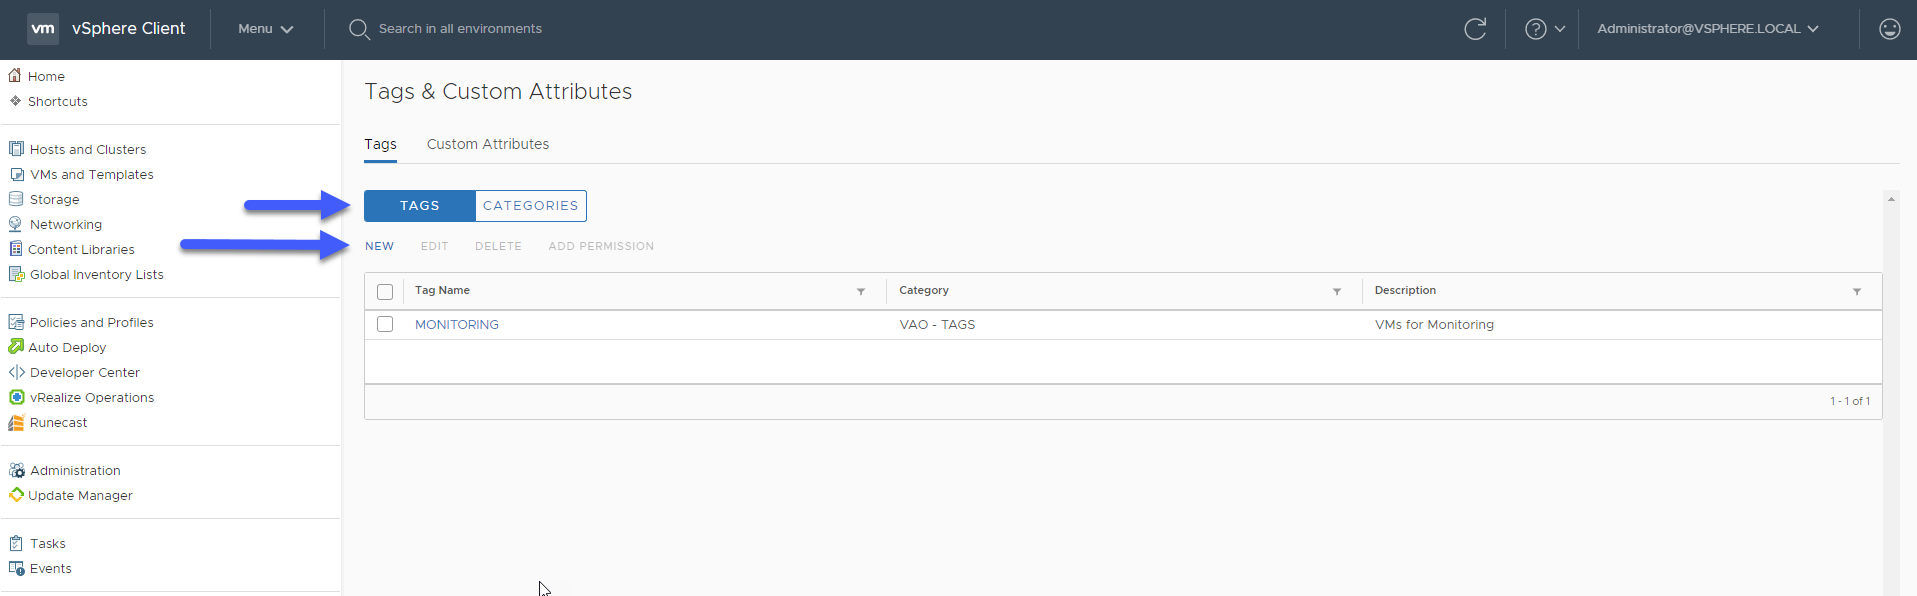Click the VMware vm logo icon
The image size is (1917, 596).
click(43, 28)
